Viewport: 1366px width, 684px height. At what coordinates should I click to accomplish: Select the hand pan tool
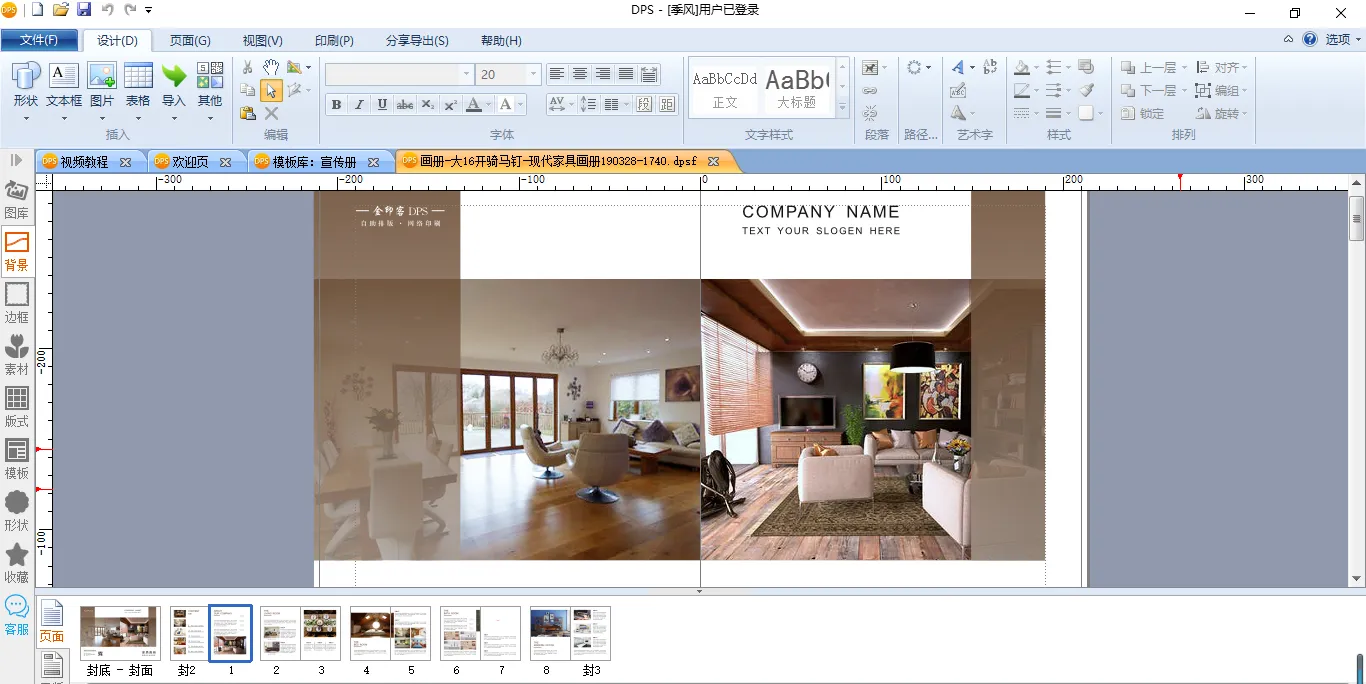pyautogui.click(x=271, y=67)
